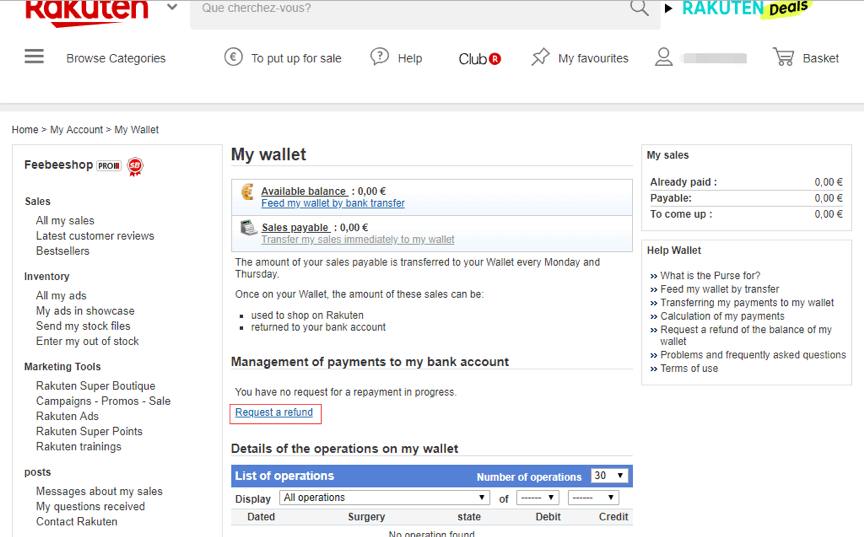Click the pin favourites icon
864x537 pixels.
[540, 57]
